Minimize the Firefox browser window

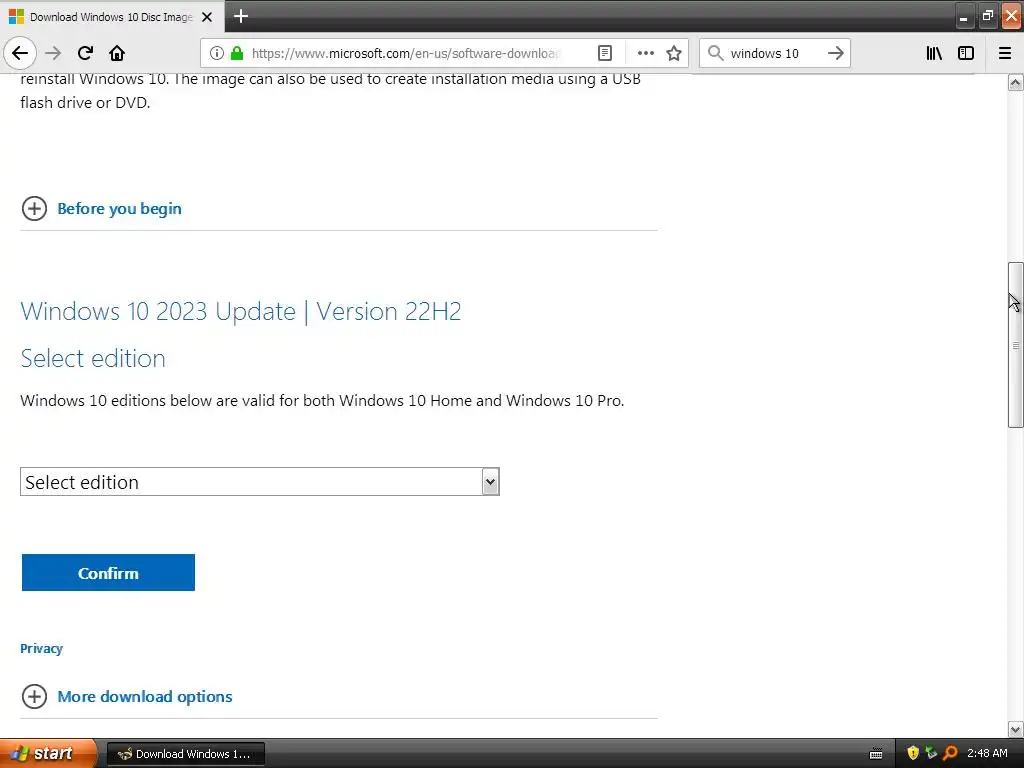coord(964,16)
